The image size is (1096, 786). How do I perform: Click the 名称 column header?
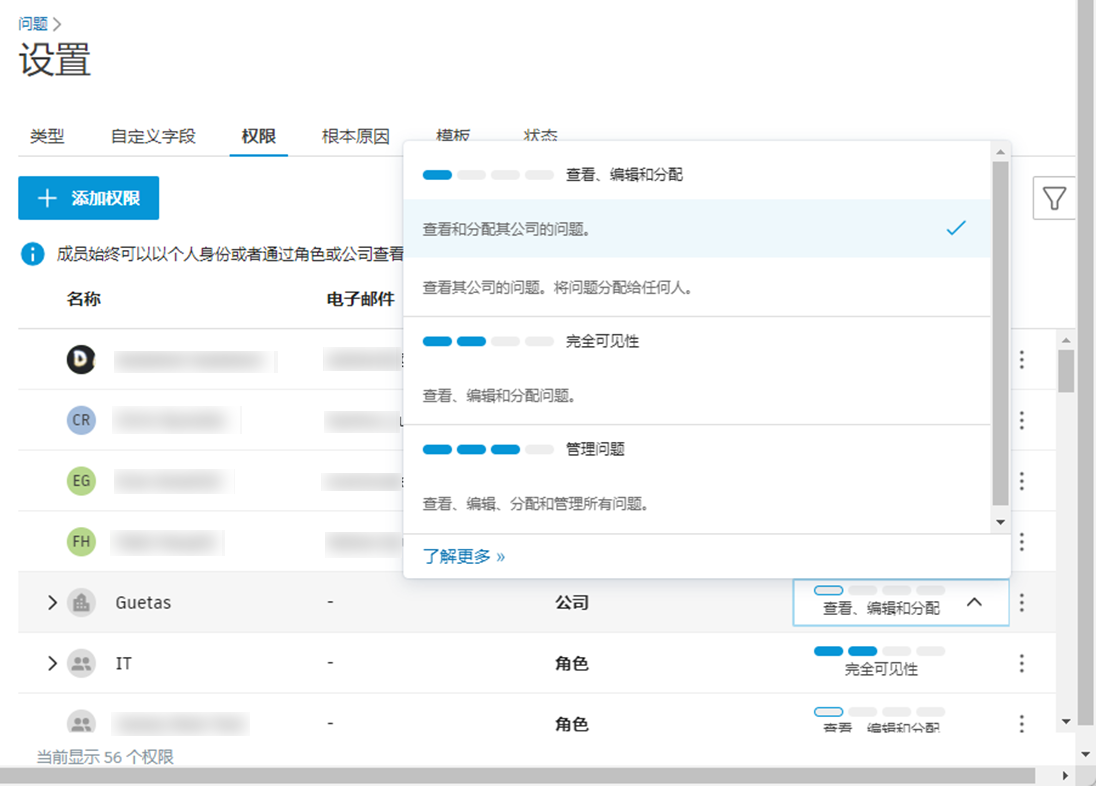coord(84,299)
